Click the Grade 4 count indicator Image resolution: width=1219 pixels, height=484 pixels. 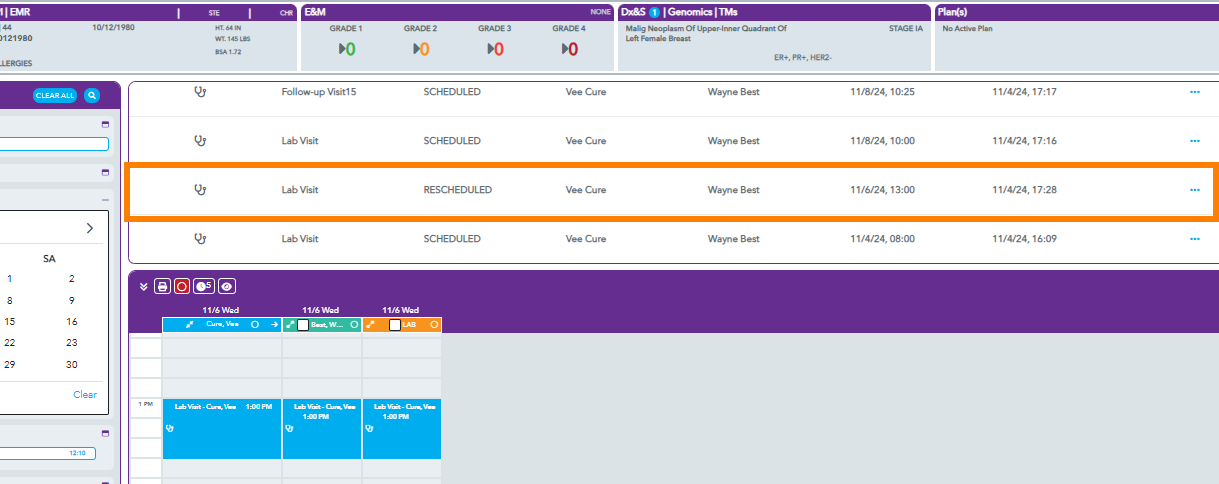569,49
